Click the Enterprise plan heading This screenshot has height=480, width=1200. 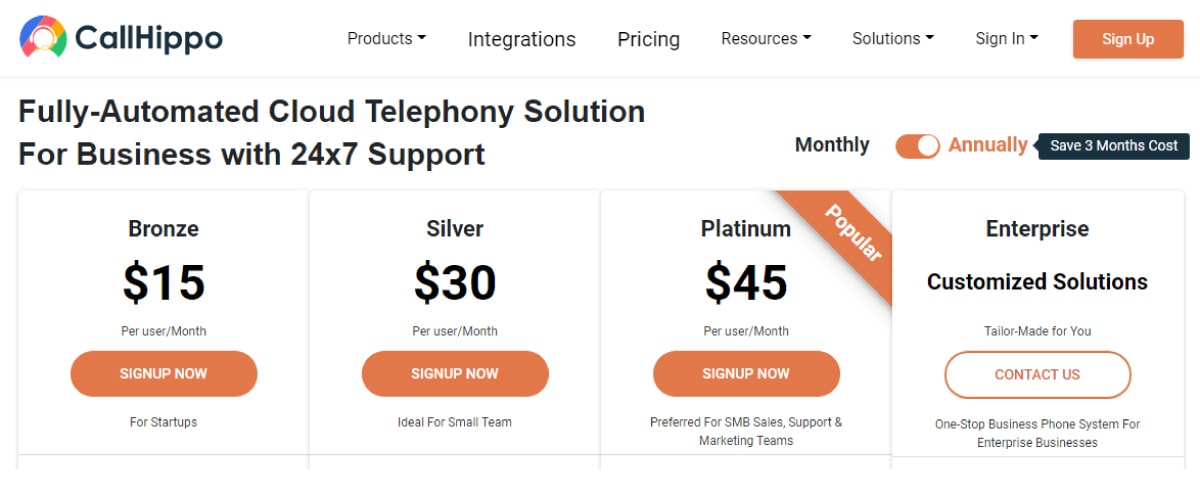tap(1037, 229)
